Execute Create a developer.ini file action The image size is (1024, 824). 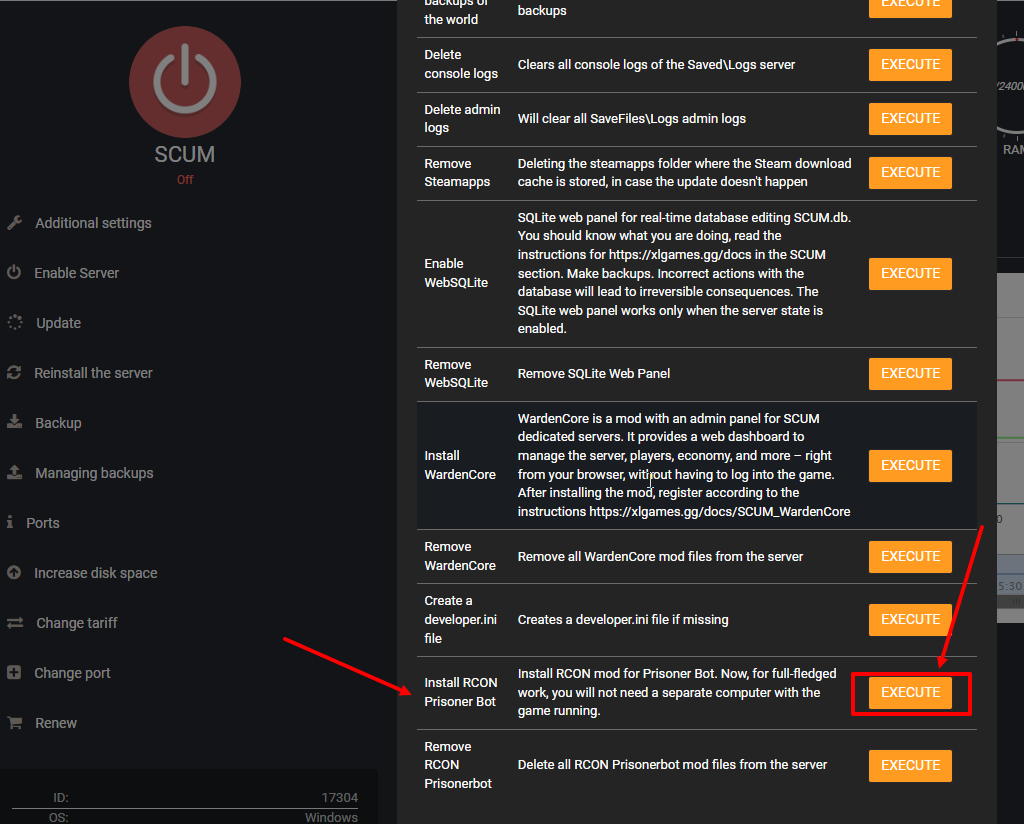(910, 619)
